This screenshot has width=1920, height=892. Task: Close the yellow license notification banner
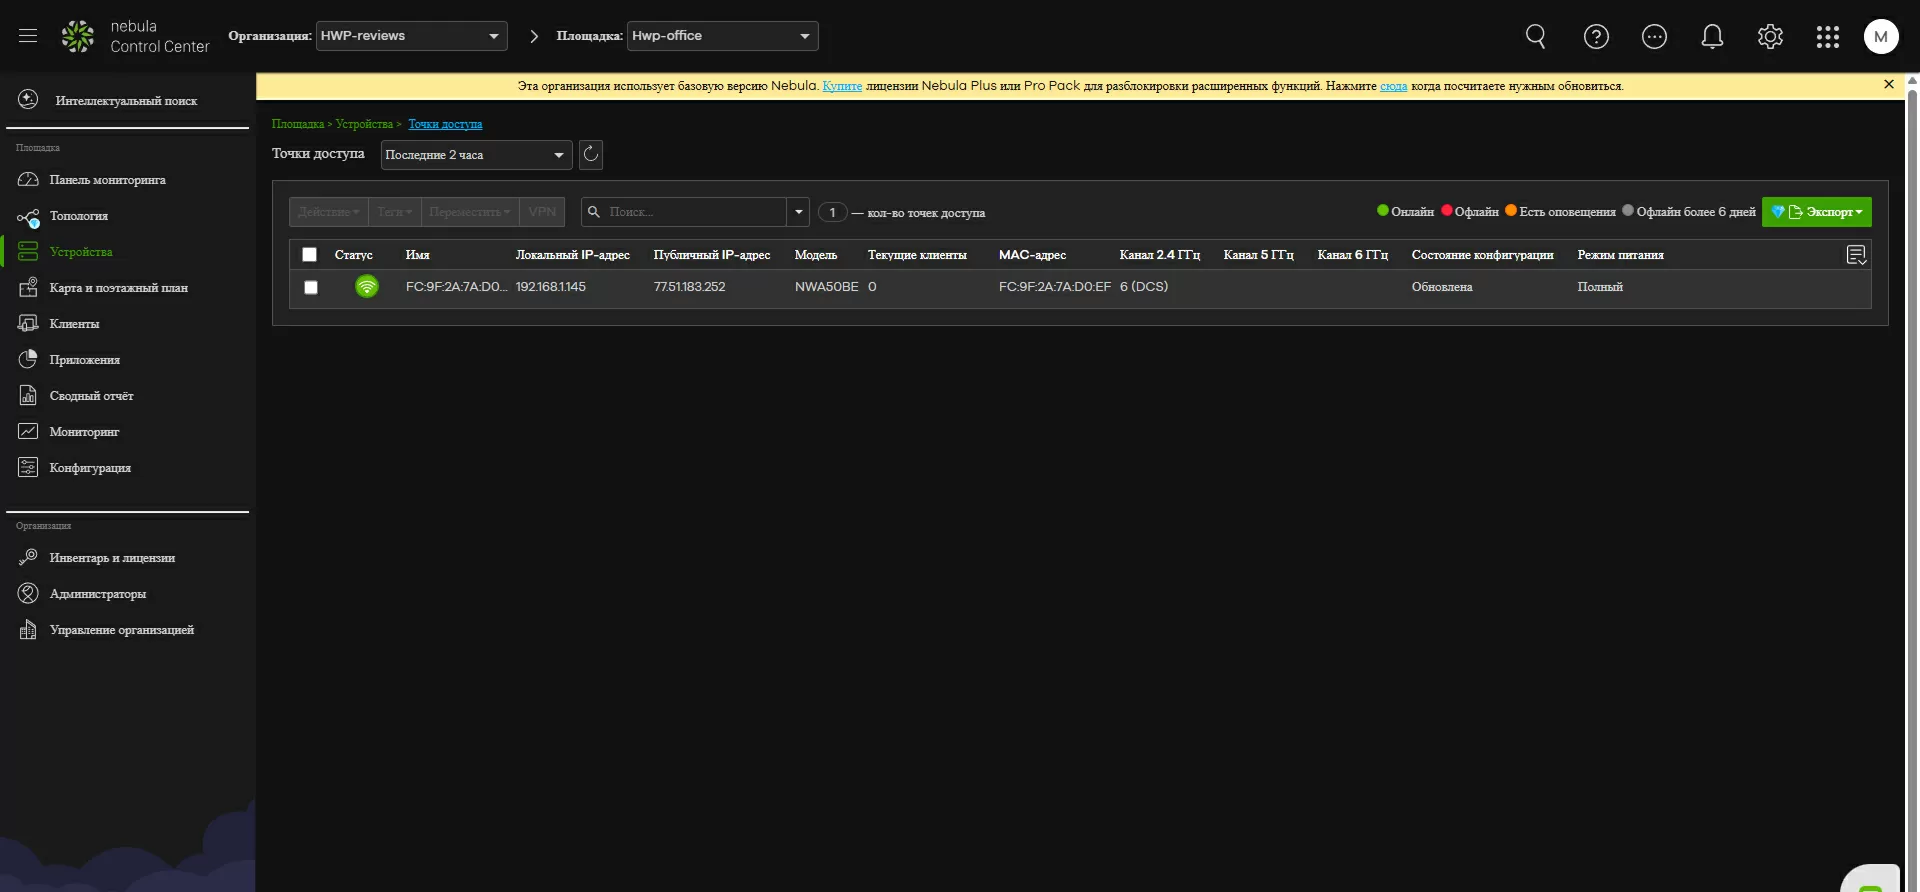pos(1888,85)
